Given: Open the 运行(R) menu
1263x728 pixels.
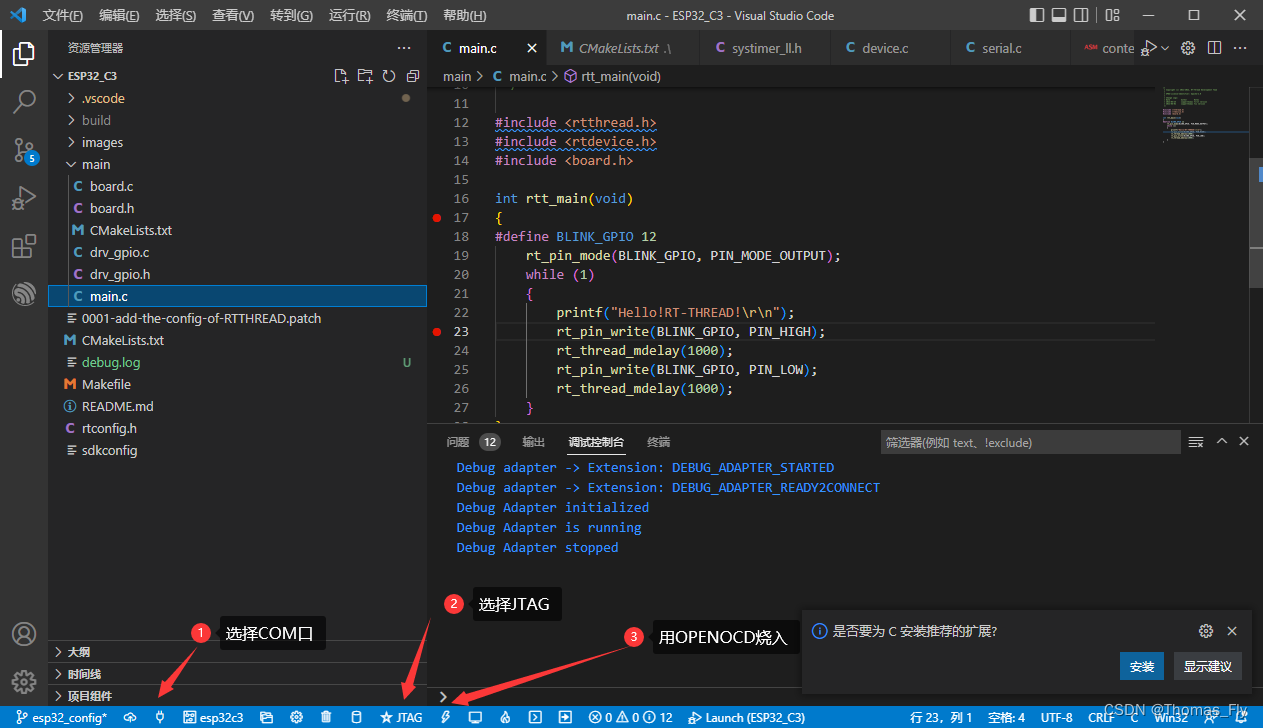Looking at the screenshot, I should point(349,16).
